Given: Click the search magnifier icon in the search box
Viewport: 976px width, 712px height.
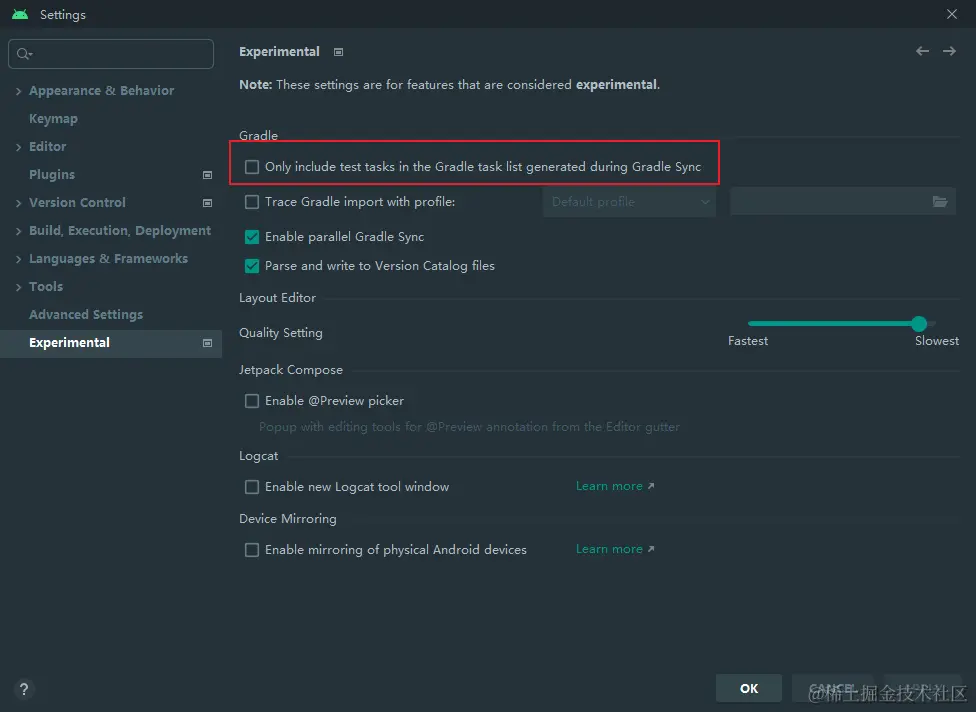Looking at the screenshot, I should click(24, 54).
